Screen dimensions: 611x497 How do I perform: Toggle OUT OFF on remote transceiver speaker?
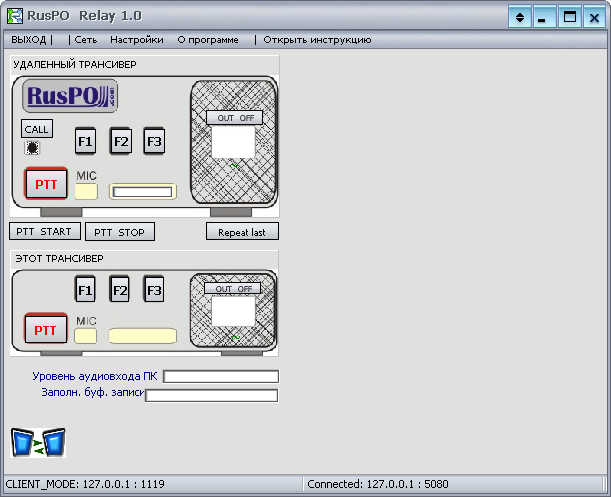click(x=235, y=118)
